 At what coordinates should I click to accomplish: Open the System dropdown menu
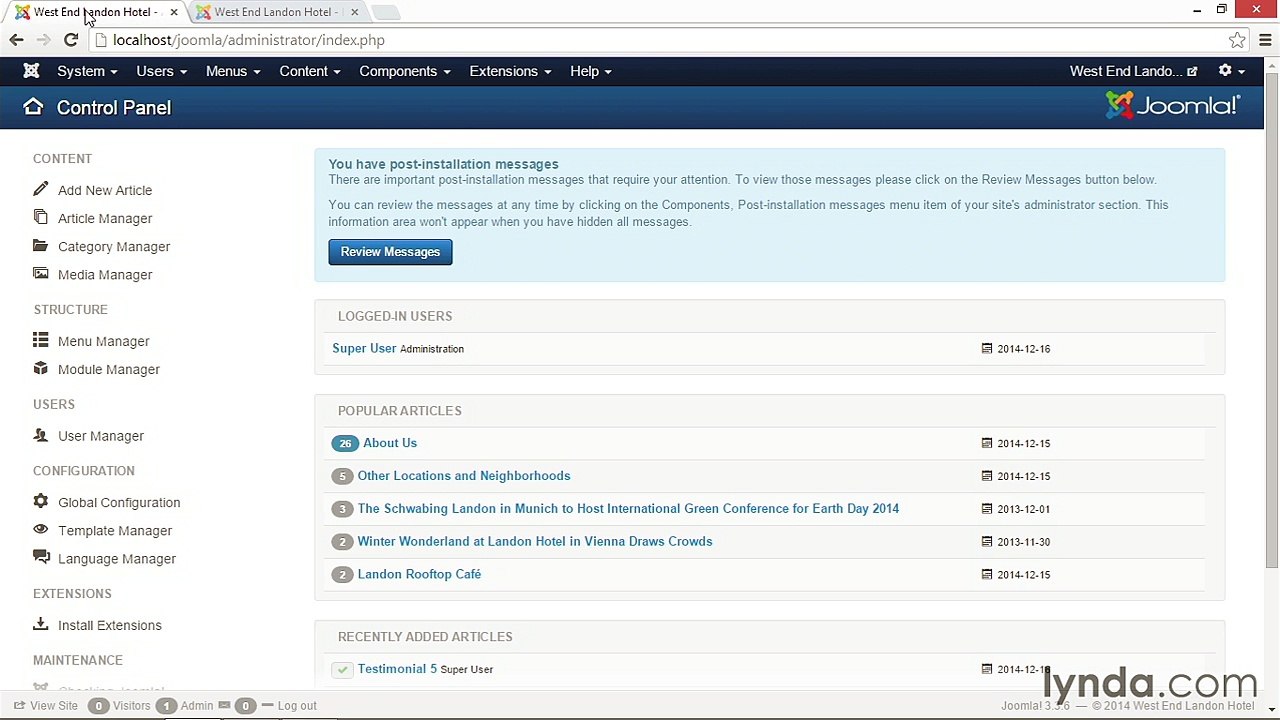[x=86, y=71]
